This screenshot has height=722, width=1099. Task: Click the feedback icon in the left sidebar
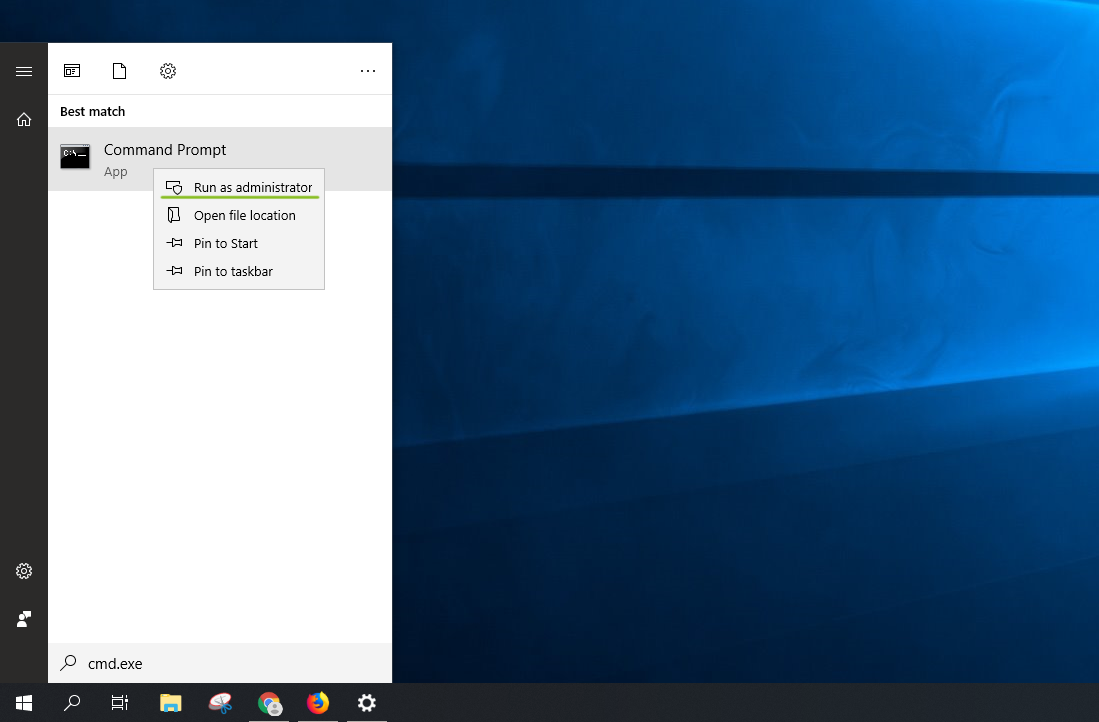point(24,619)
